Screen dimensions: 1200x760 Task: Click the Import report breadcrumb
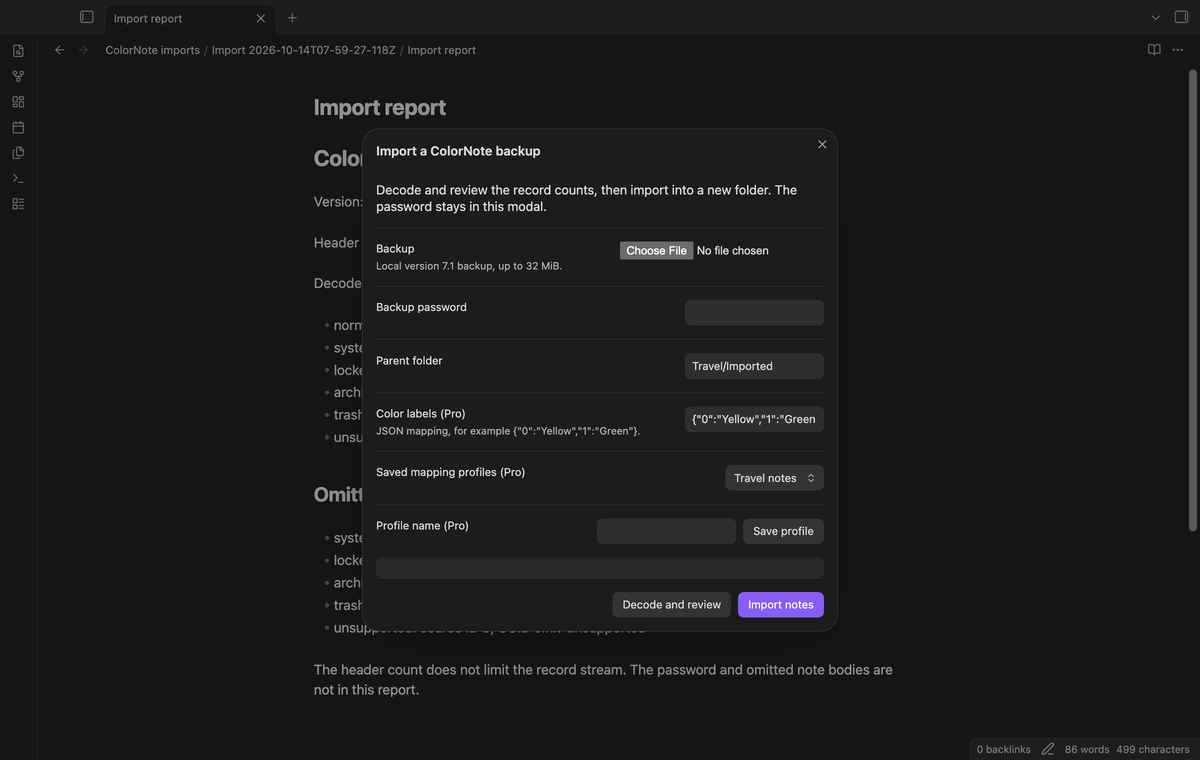coord(441,50)
